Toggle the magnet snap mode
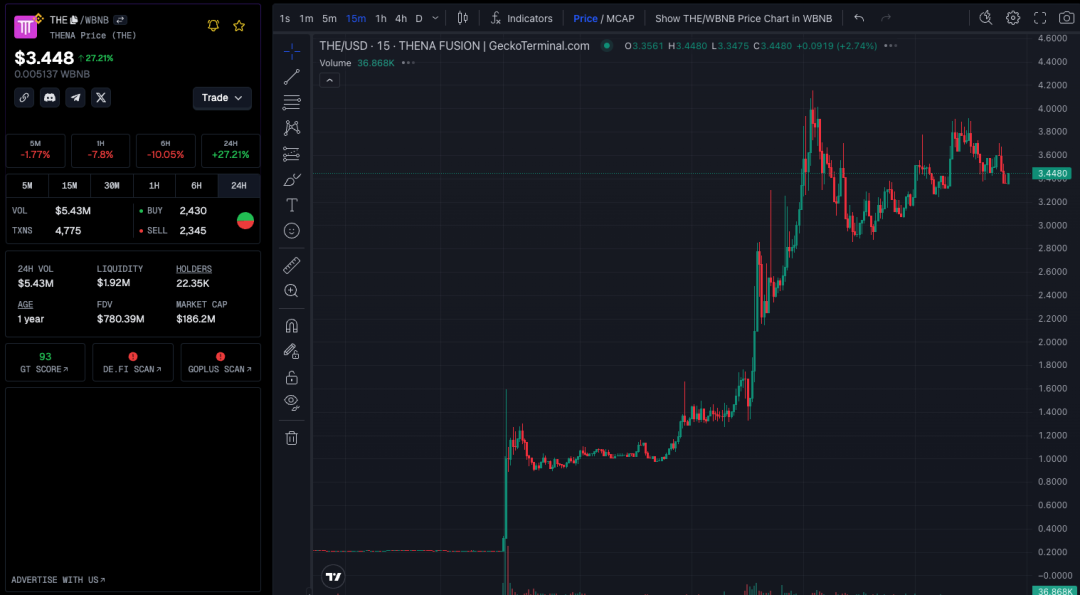 point(292,326)
